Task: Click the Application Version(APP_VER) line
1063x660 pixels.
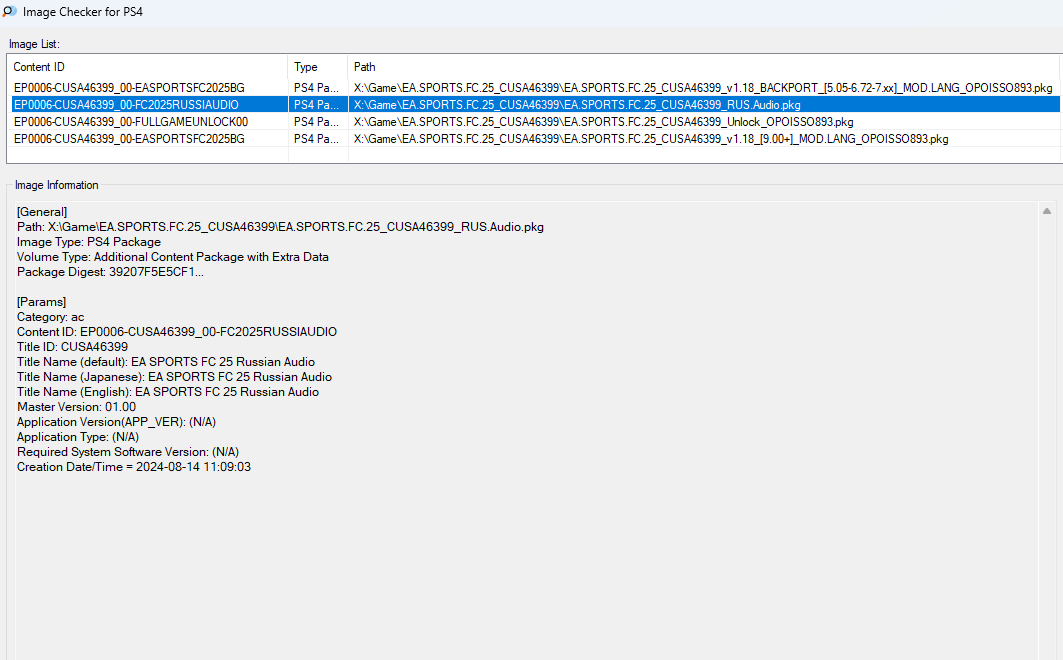Action: (x=117, y=421)
